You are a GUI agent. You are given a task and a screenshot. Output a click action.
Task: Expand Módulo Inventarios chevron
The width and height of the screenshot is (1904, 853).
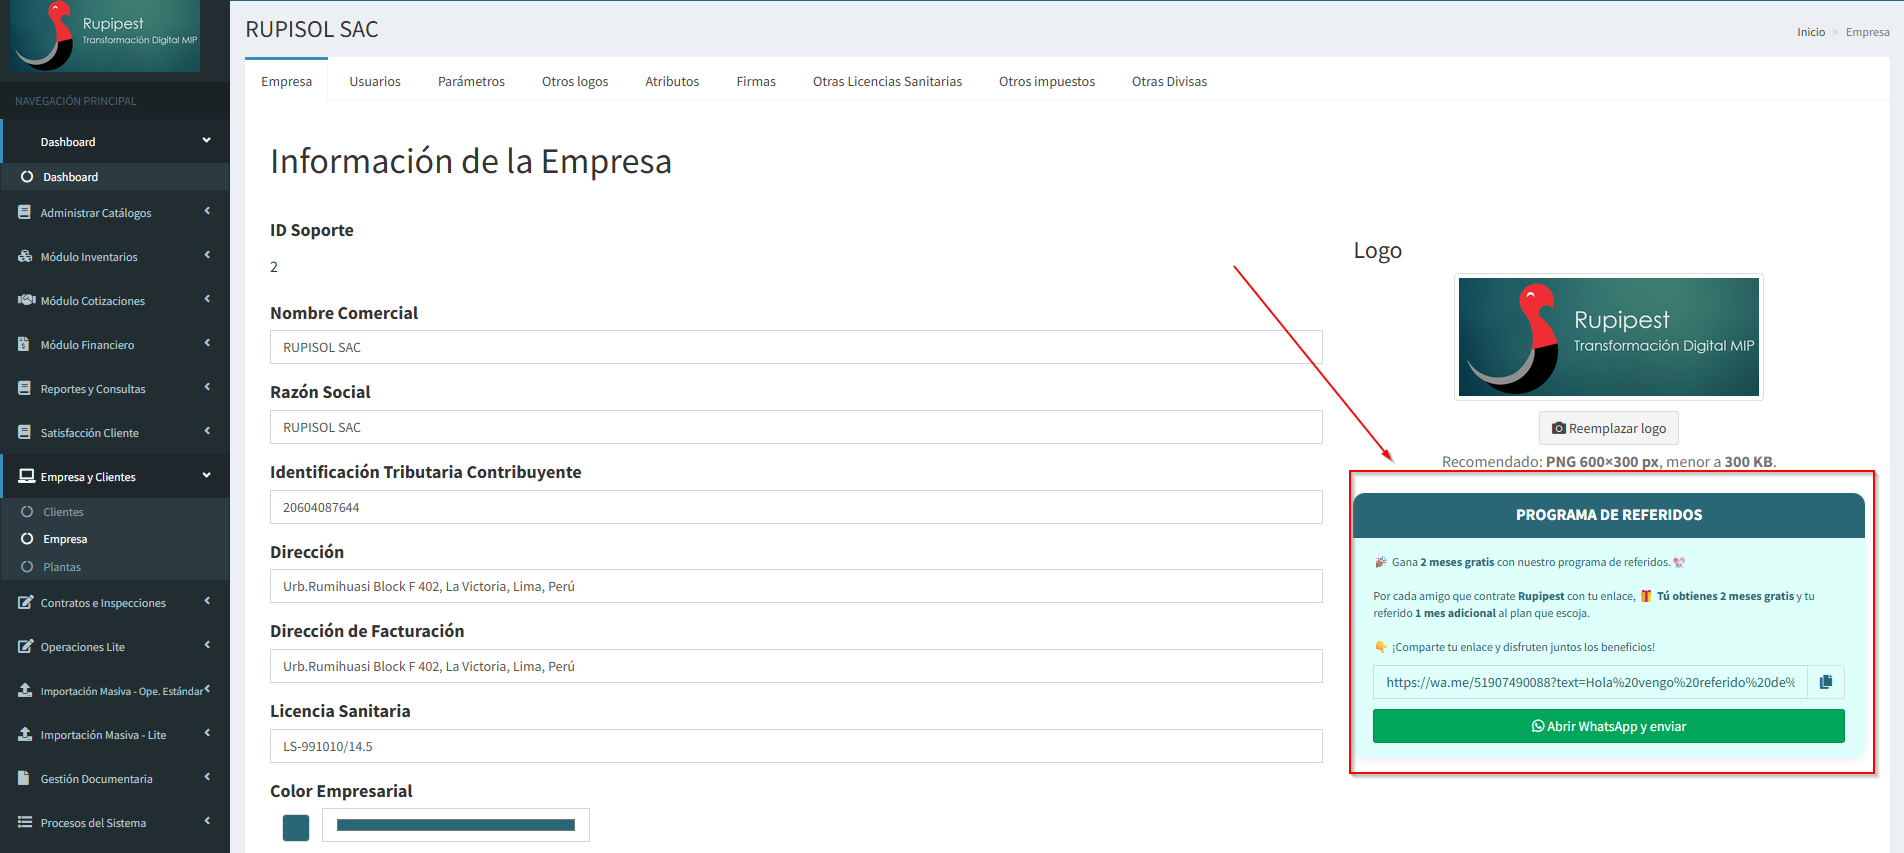pos(207,255)
